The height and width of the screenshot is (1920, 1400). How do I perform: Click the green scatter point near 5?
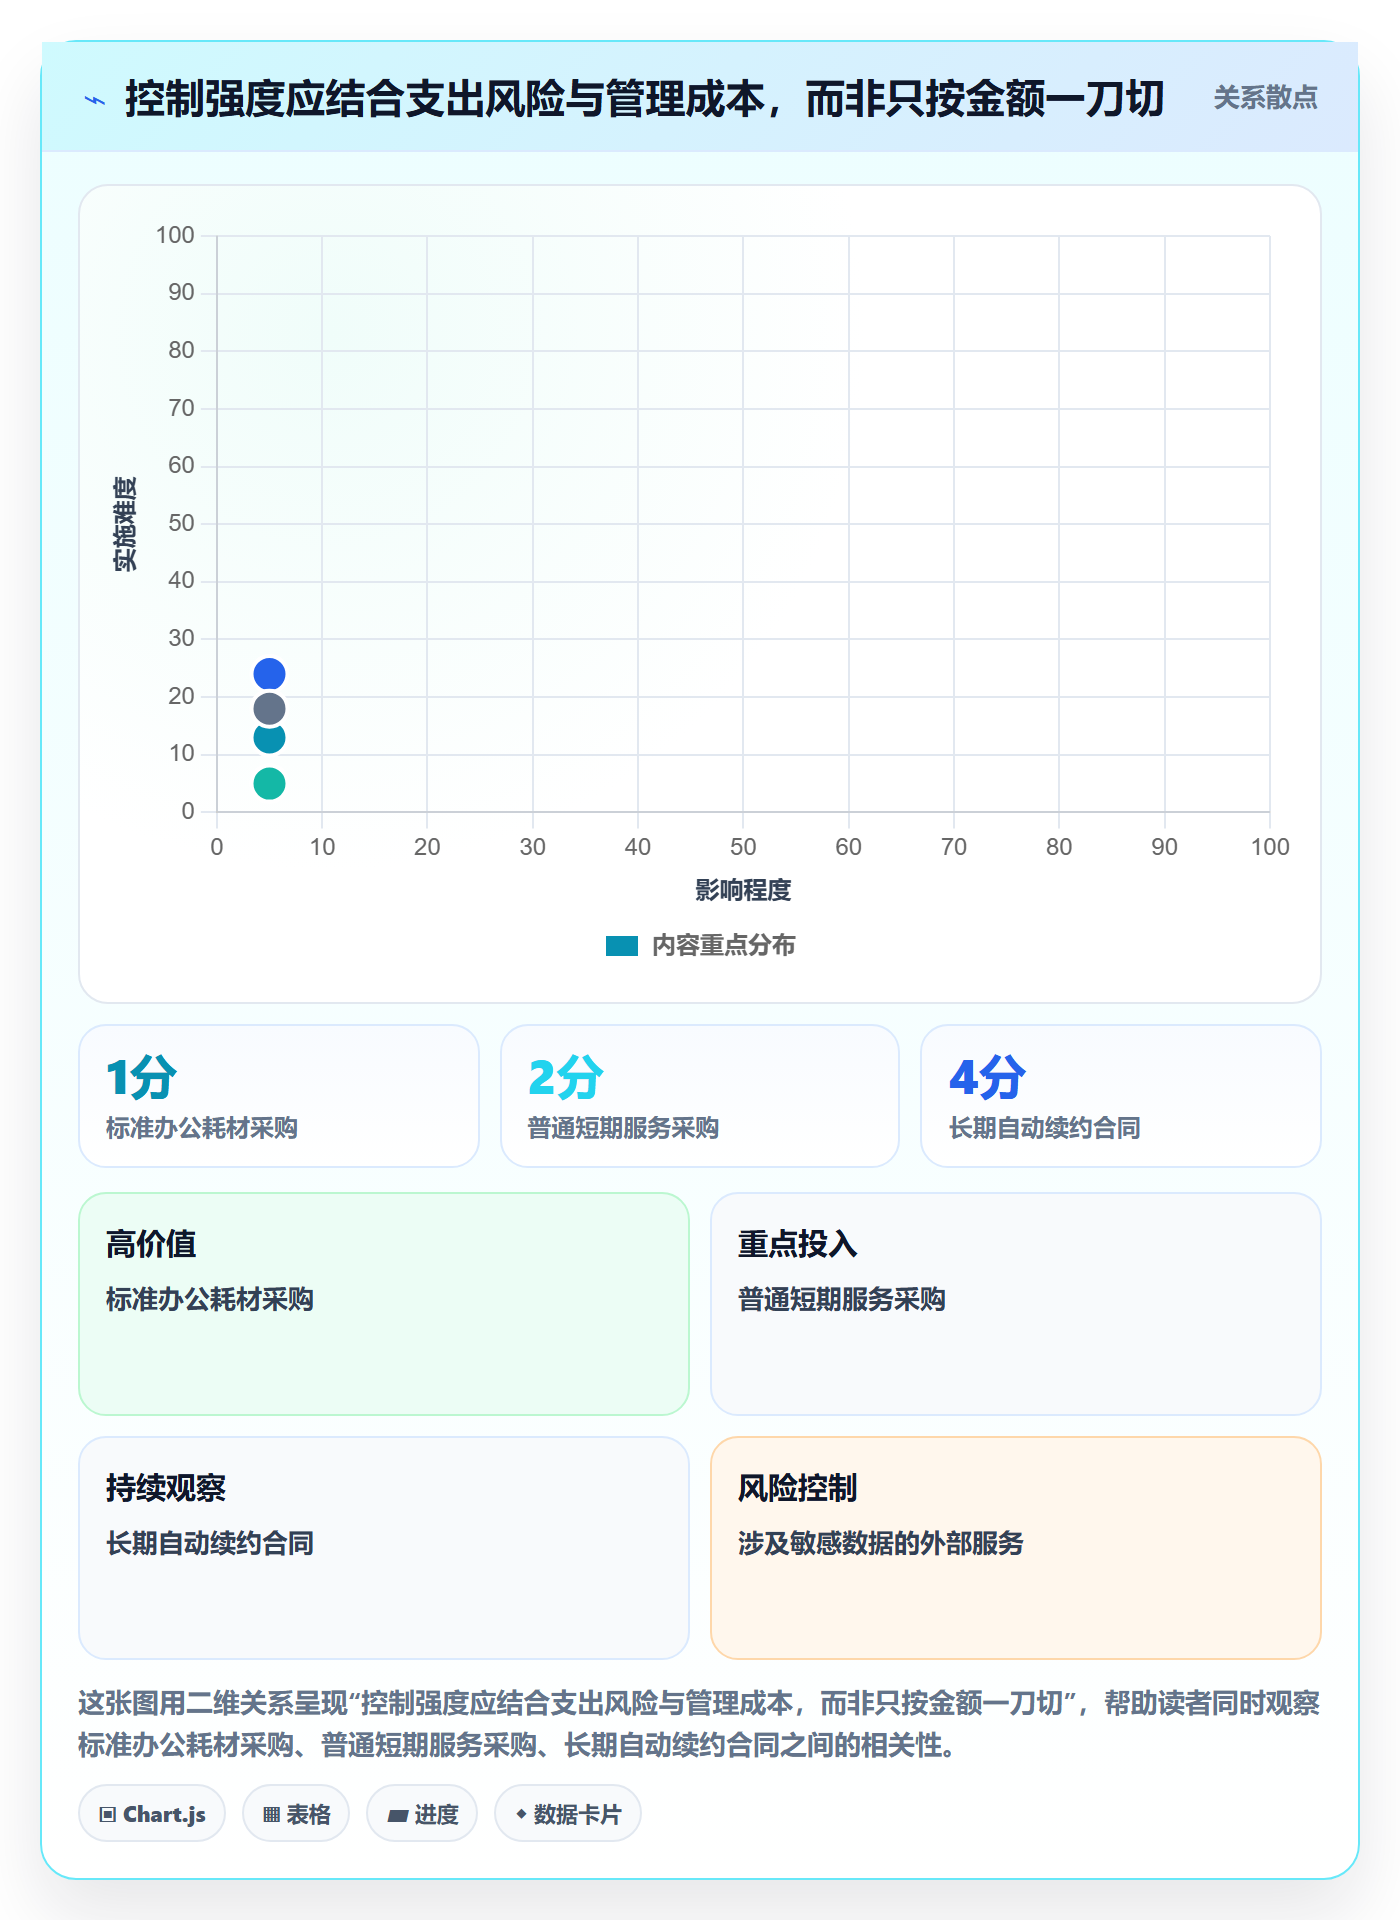pos(269,783)
